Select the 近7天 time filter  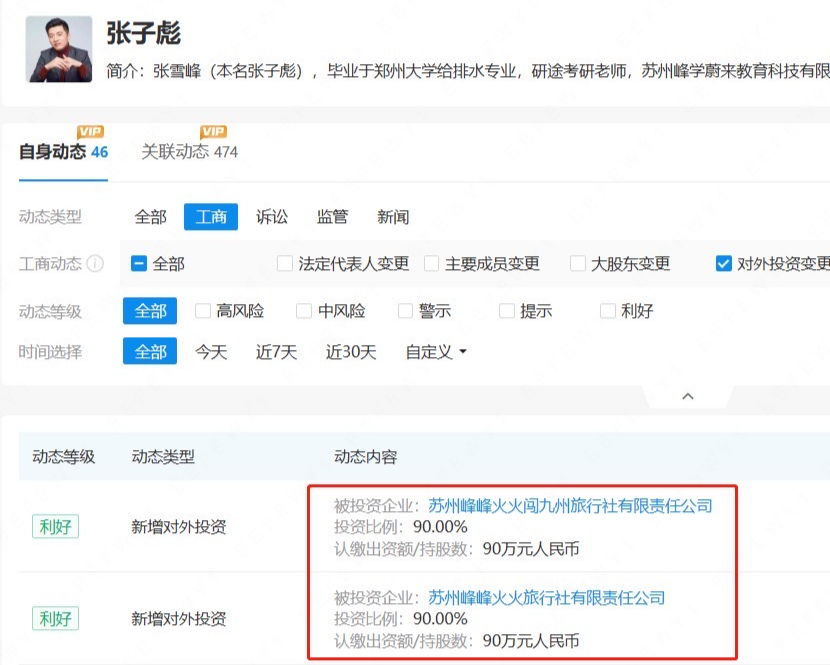(282, 352)
